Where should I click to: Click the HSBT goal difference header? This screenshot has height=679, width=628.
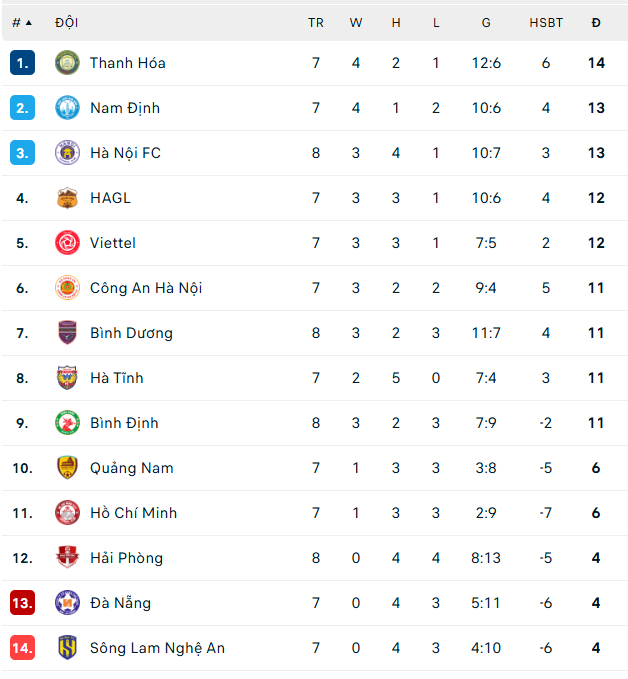546,22
